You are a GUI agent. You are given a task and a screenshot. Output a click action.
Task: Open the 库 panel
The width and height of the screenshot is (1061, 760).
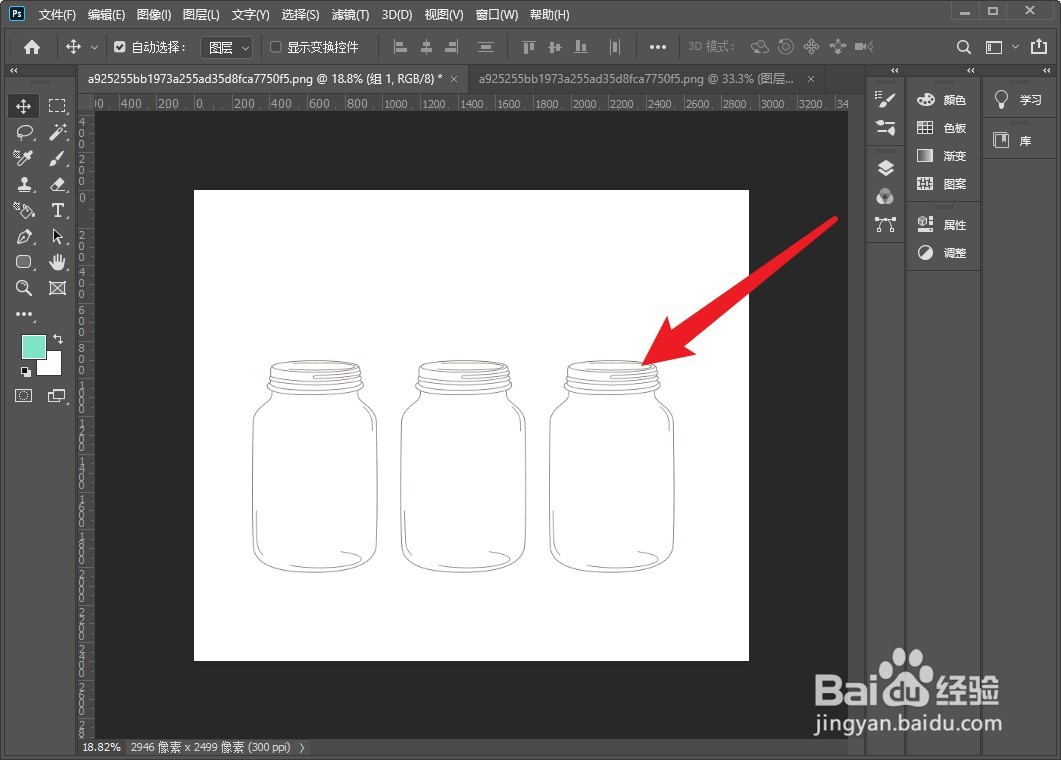[x=1018, y=141]
